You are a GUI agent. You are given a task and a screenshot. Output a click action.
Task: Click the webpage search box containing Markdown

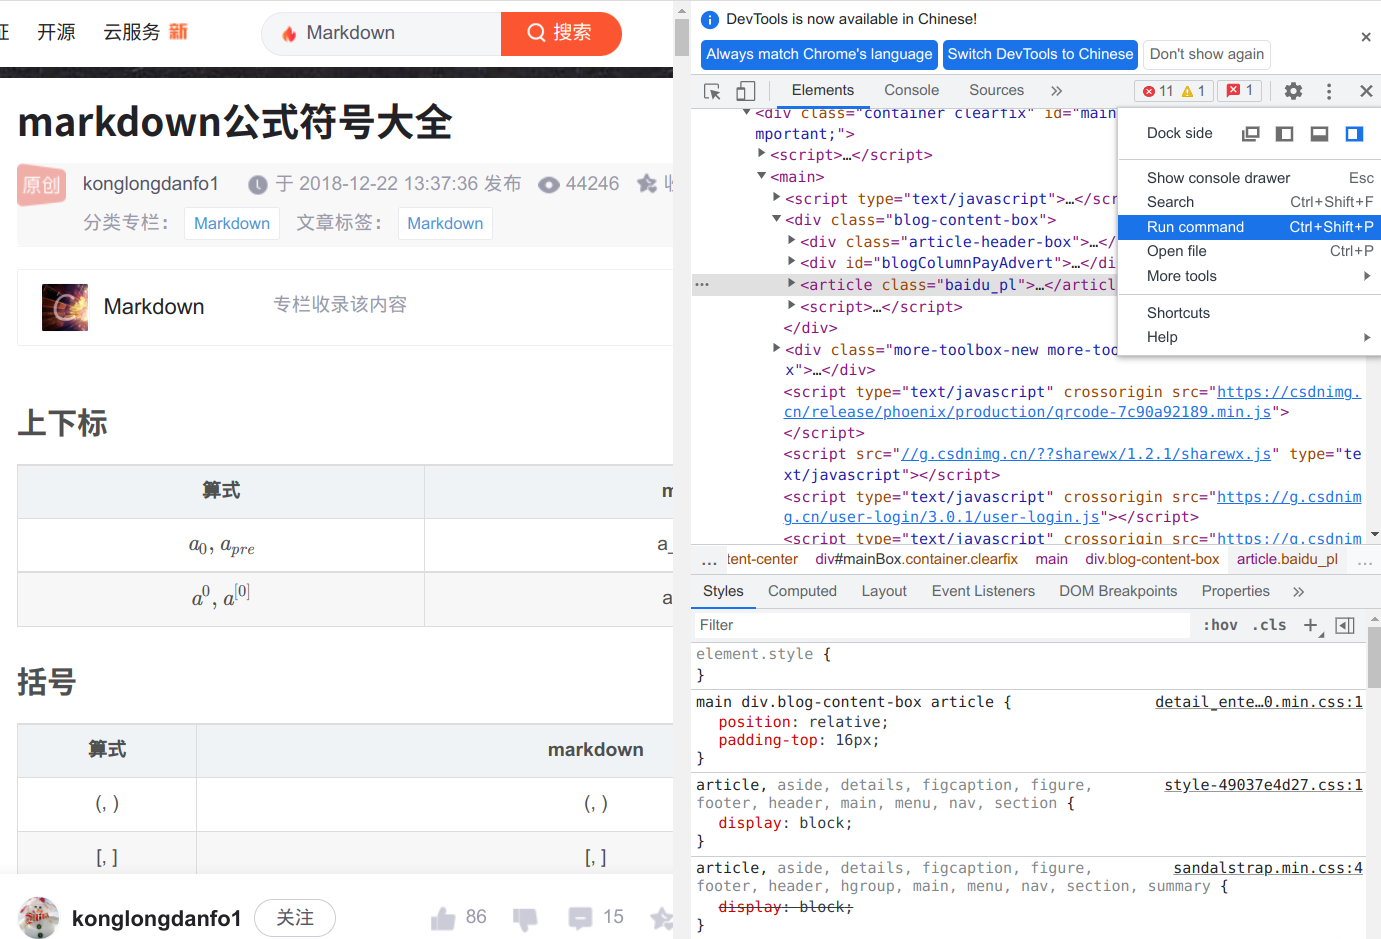381,33
